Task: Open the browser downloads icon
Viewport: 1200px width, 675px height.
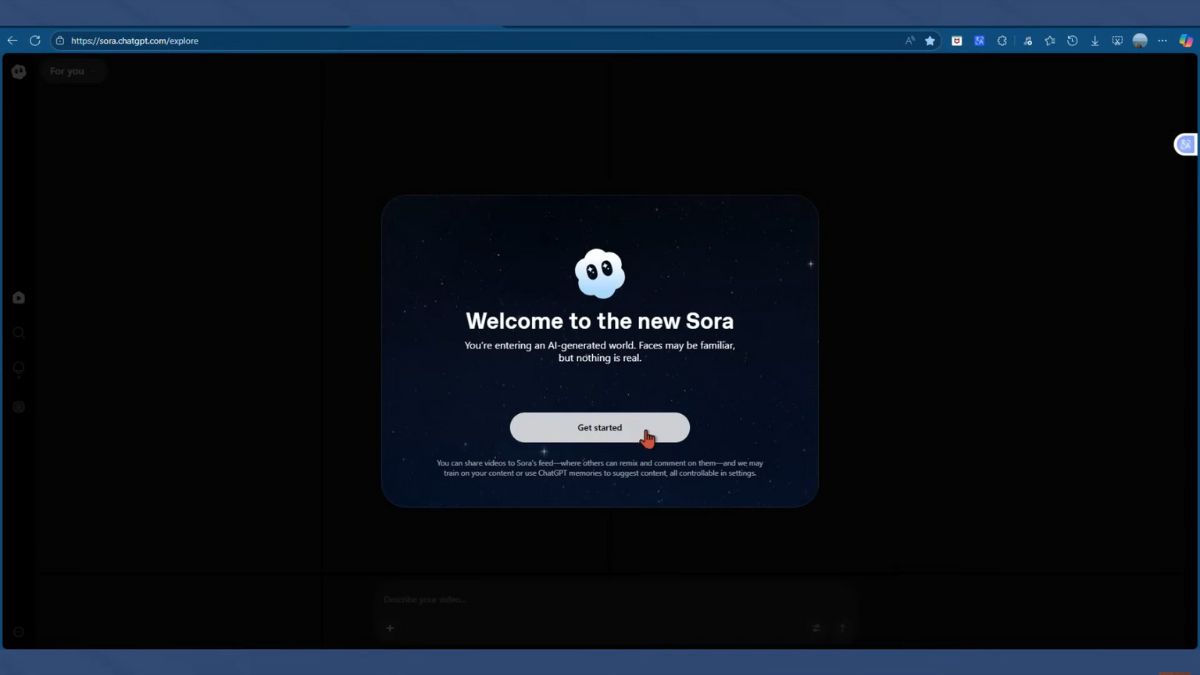Action: 1095,41
